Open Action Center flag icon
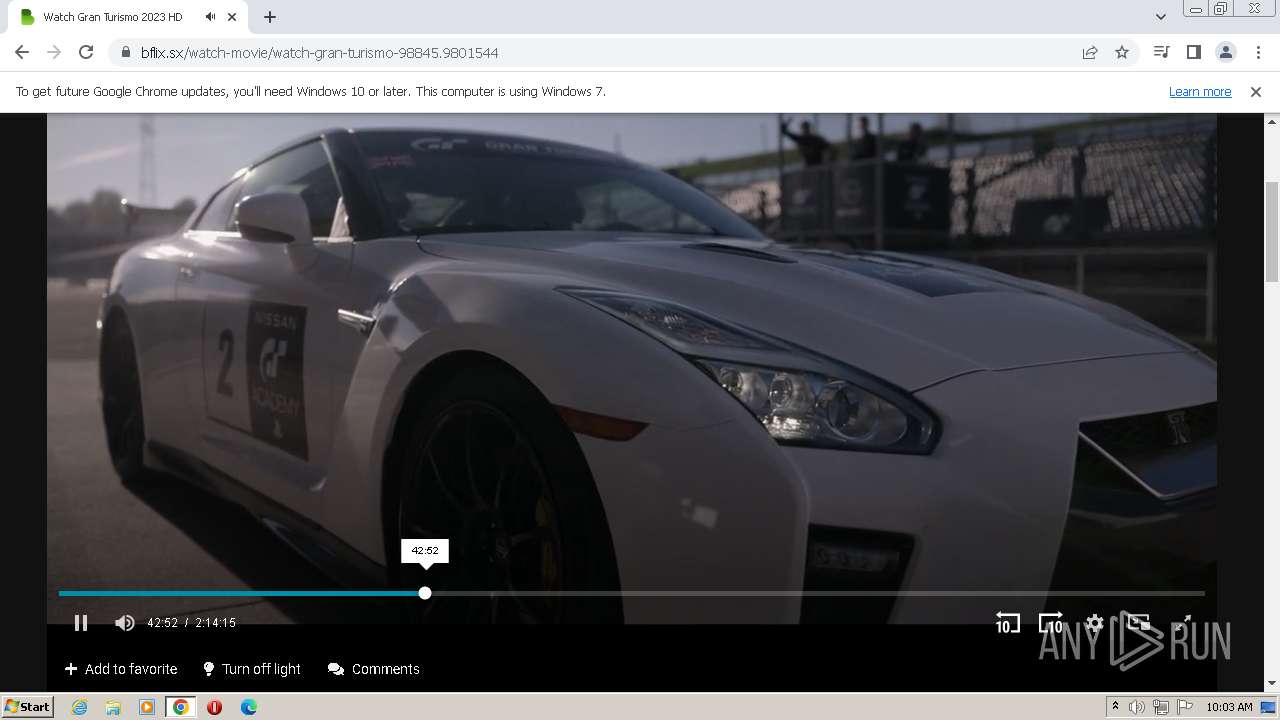 click(x=1185, y=707)
